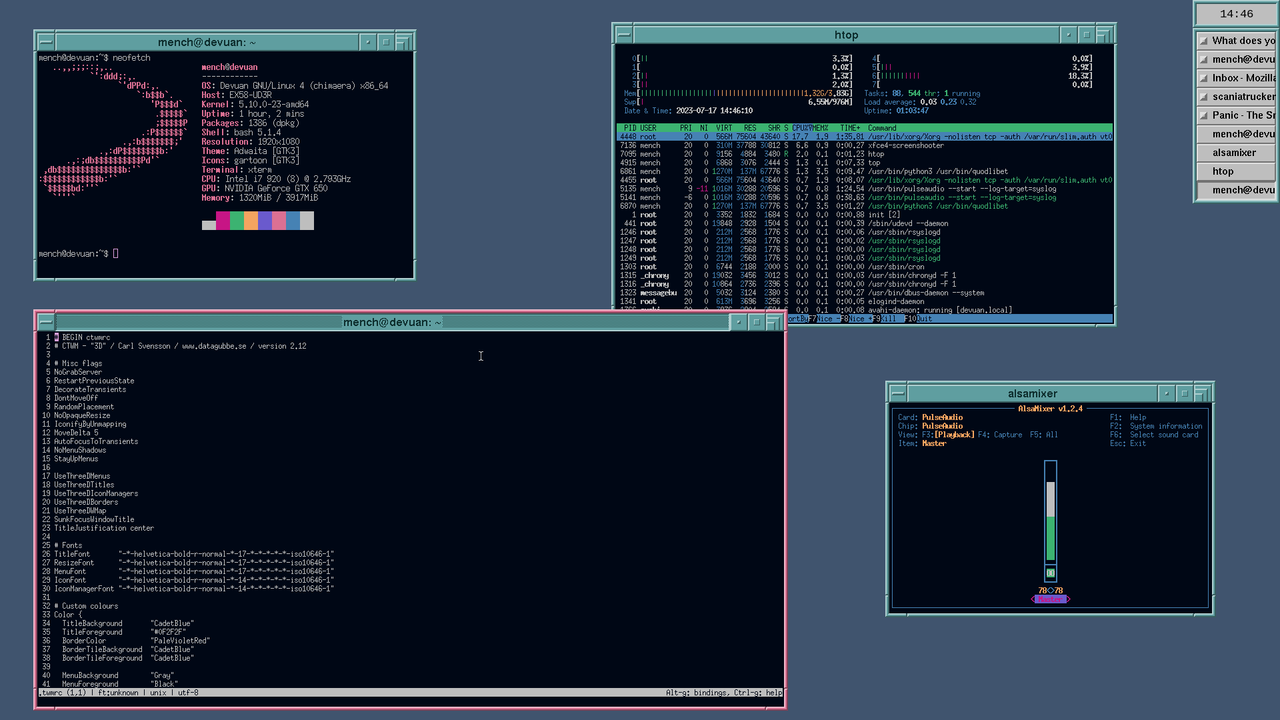Open window menu button of alsamixer window
Image resolution: width=1280 pixels, height=720 pixels.
click(897, 393)
